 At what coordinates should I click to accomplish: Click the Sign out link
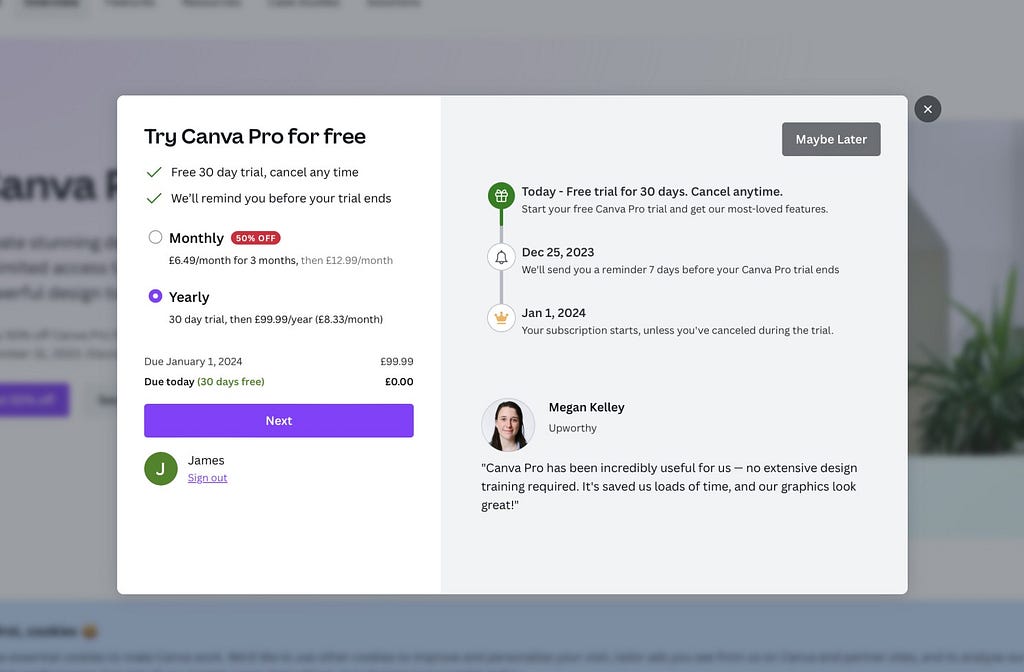pos(207,478)
